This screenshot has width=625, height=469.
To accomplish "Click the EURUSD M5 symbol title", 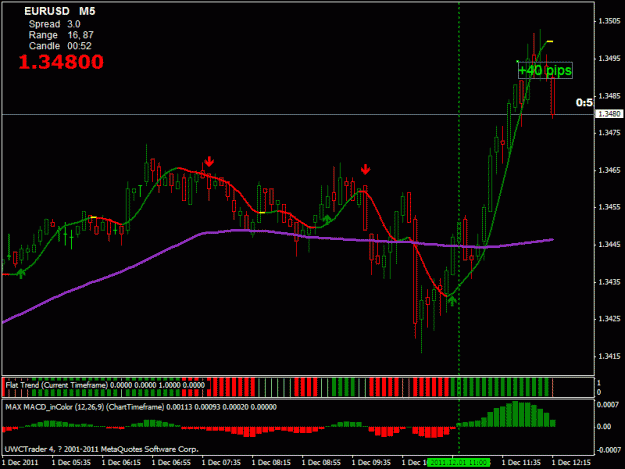I will tap(60, 11).
